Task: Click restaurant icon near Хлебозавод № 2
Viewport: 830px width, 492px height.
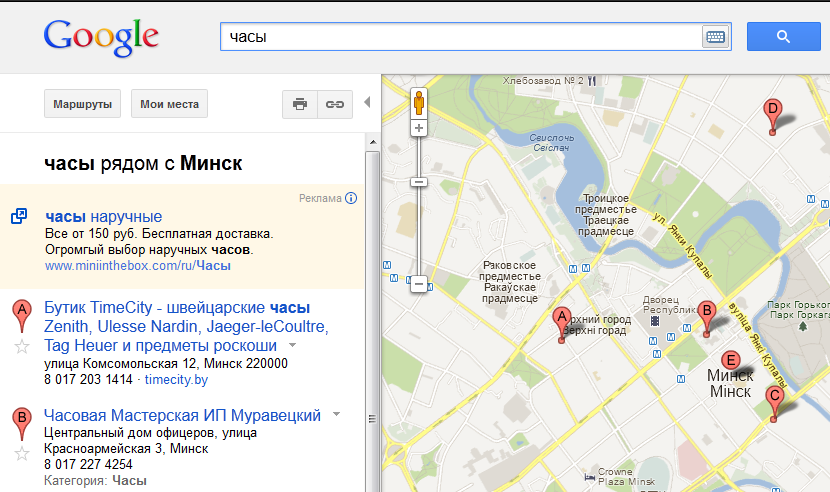Action: [592, 81]
